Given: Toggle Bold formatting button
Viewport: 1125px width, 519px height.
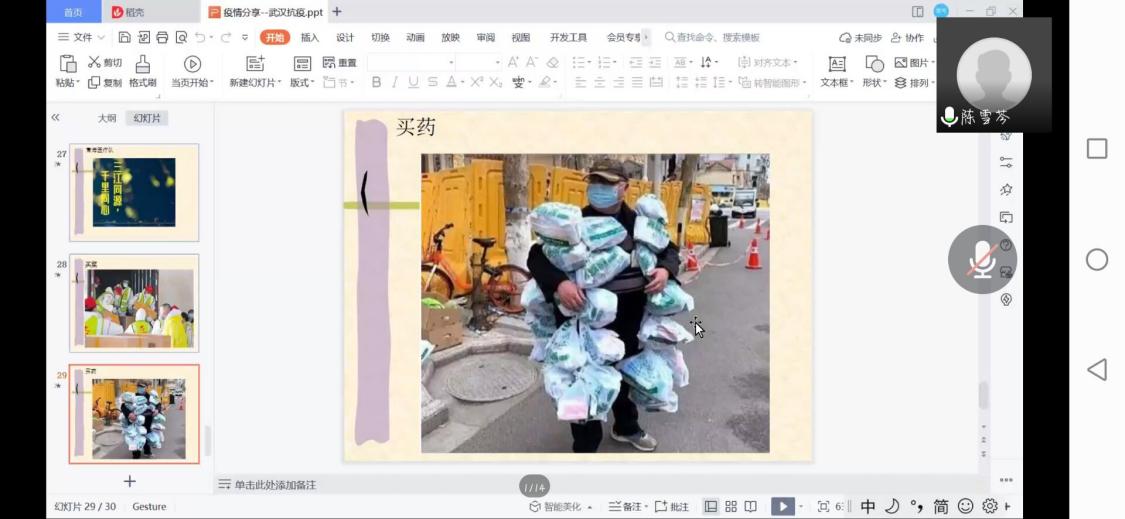Looking at the screenshot, I should point(376,83).
